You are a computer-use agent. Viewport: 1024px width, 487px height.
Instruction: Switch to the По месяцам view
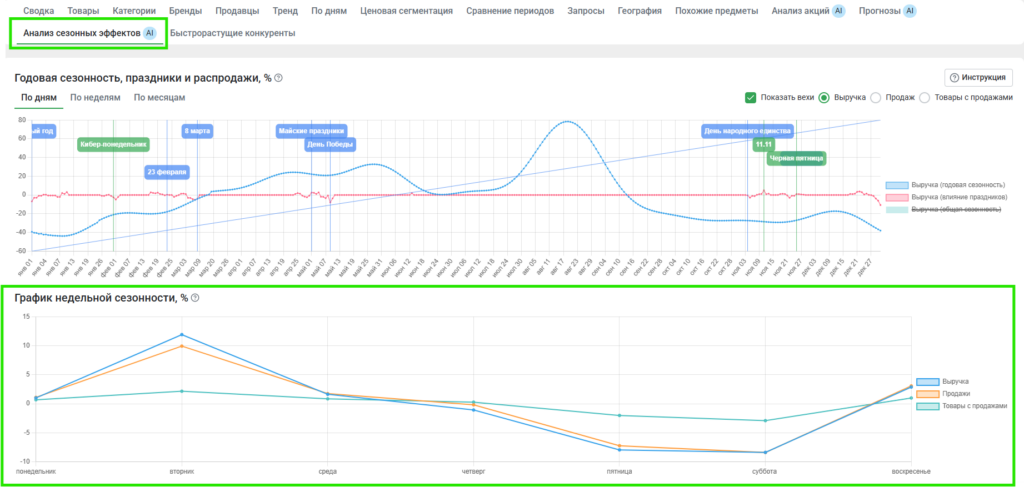159,97
